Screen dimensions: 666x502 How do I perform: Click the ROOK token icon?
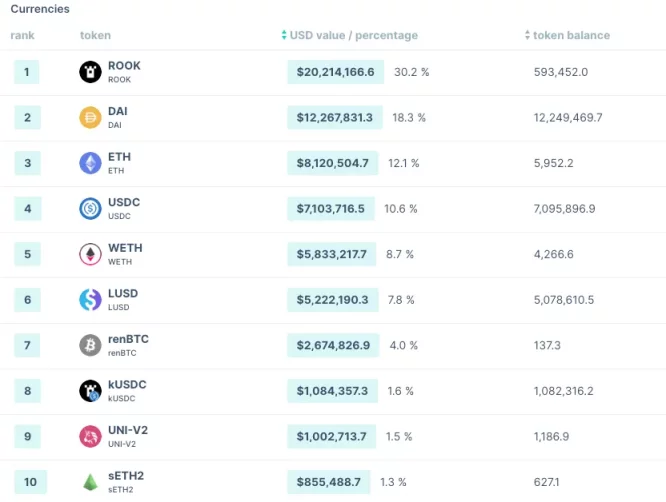click(x=90, y=72)
